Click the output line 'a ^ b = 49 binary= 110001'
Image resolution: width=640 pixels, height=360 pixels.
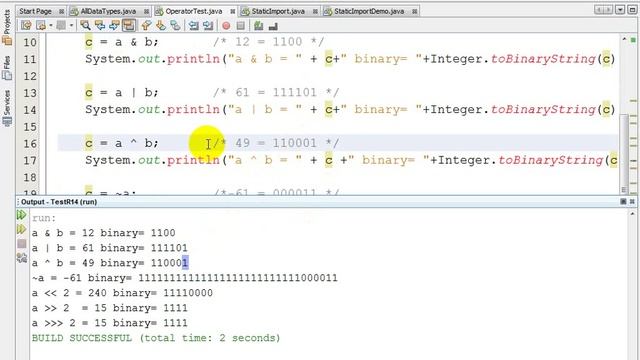[110, 263]
